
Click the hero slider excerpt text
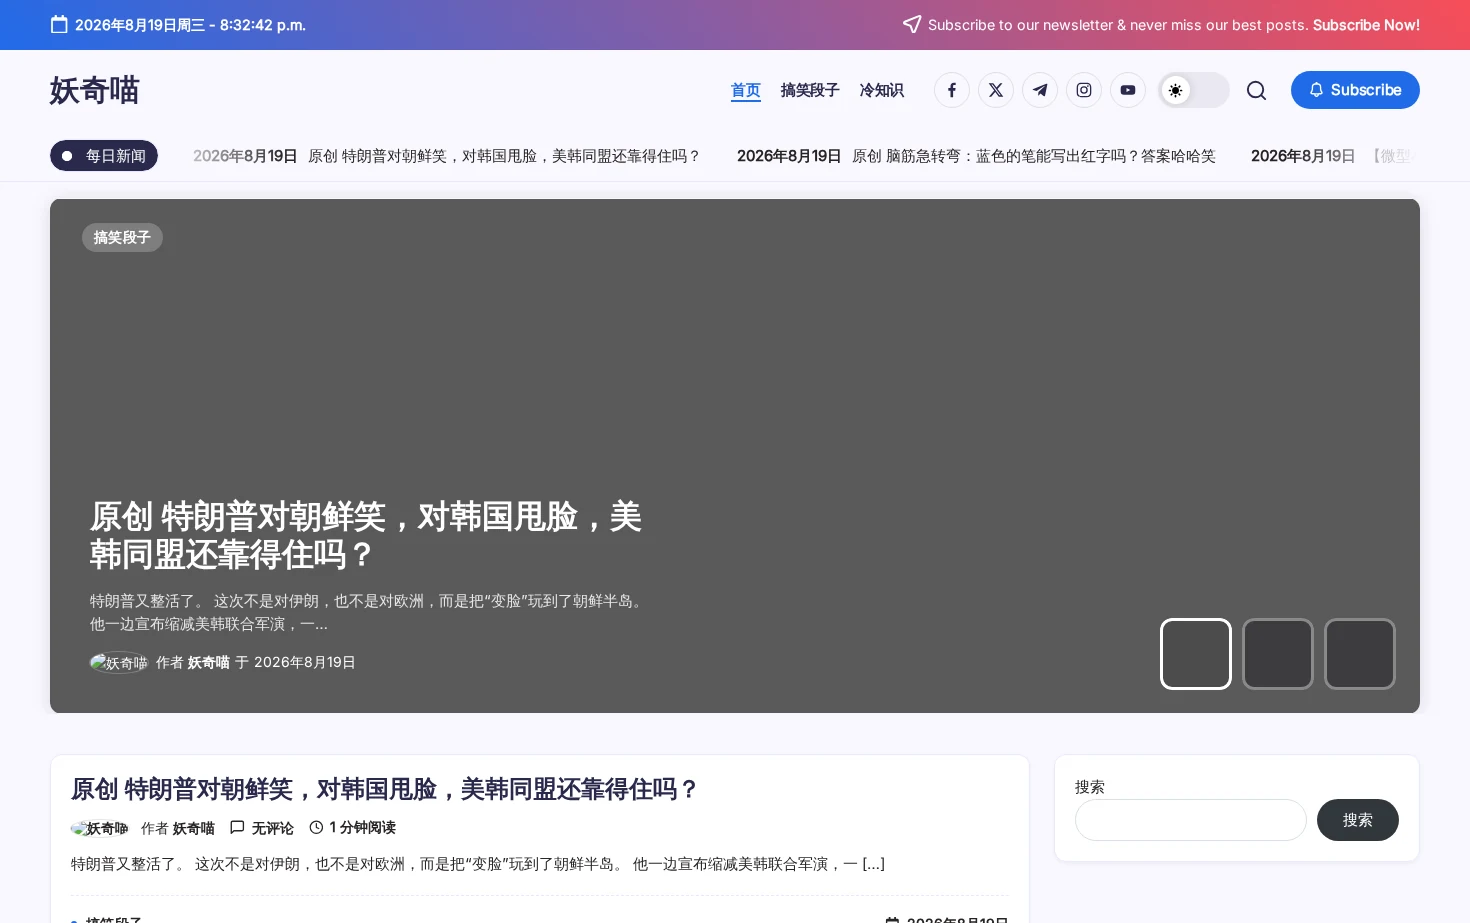pos(369,612)
